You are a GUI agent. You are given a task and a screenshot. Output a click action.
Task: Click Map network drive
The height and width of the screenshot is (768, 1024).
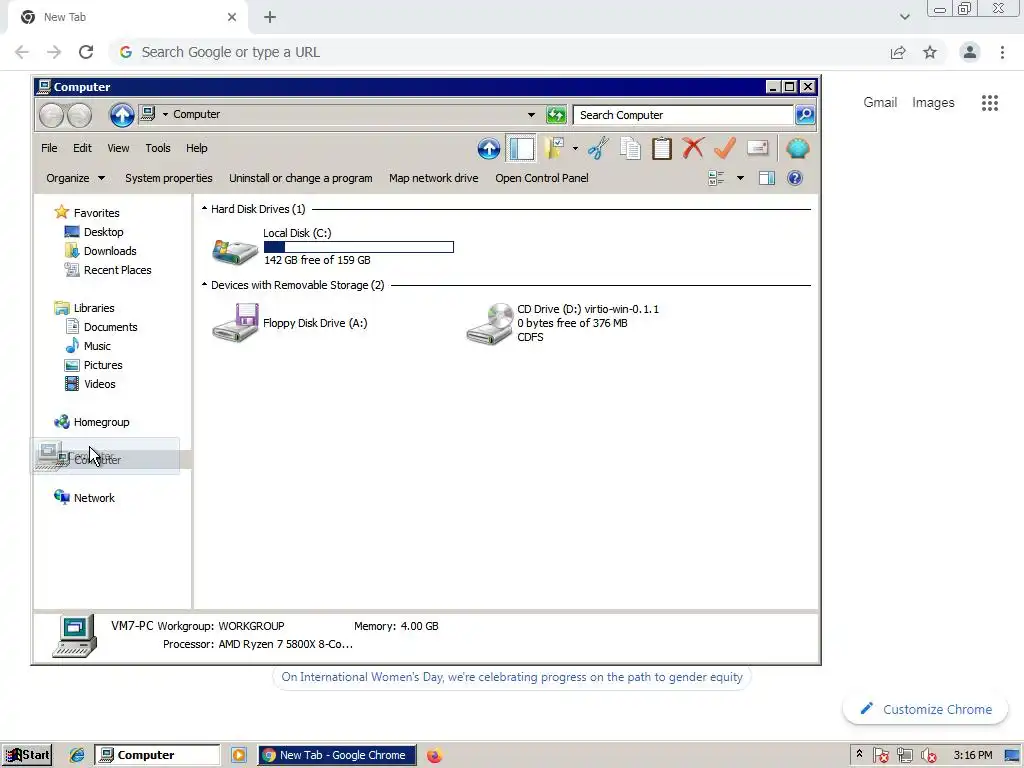pos(434,178)
